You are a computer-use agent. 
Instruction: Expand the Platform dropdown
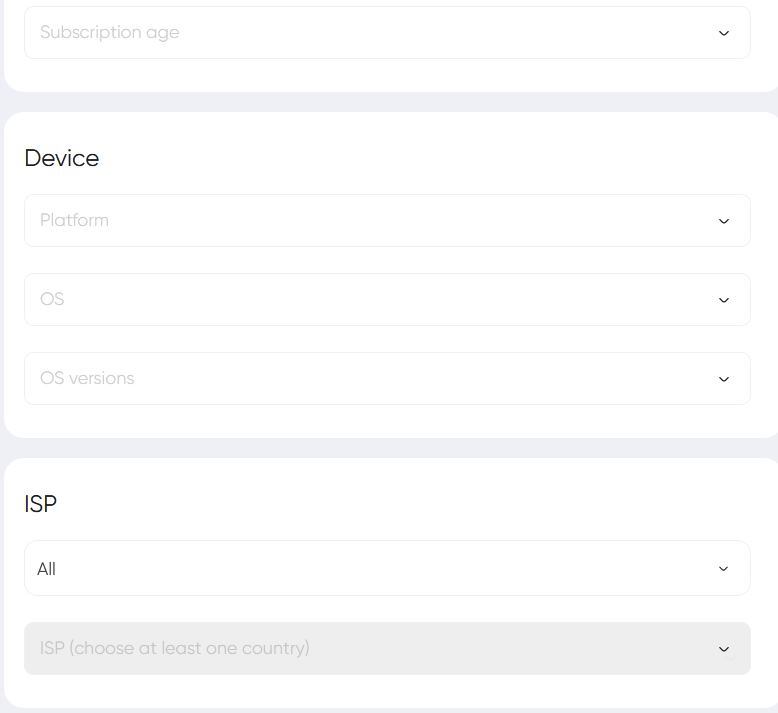tap(387, 221)
